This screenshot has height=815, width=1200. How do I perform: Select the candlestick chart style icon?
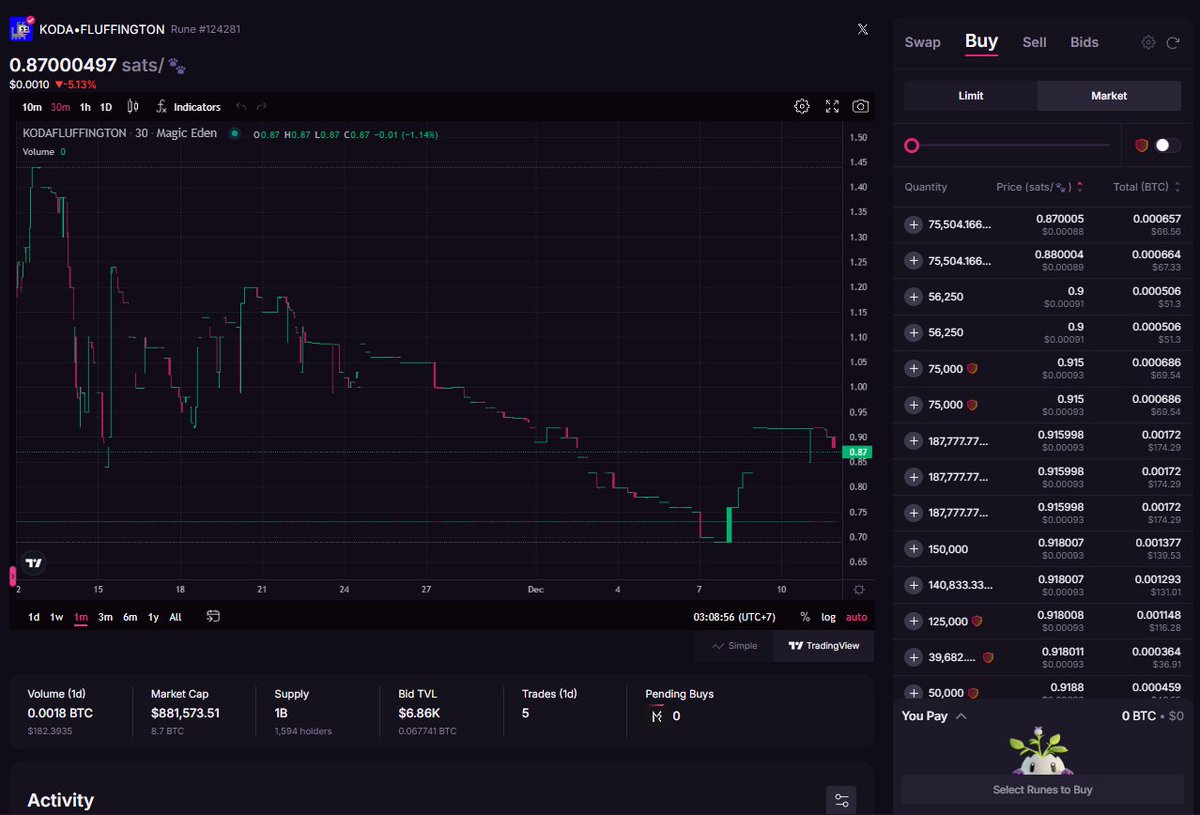coord(133,106)
